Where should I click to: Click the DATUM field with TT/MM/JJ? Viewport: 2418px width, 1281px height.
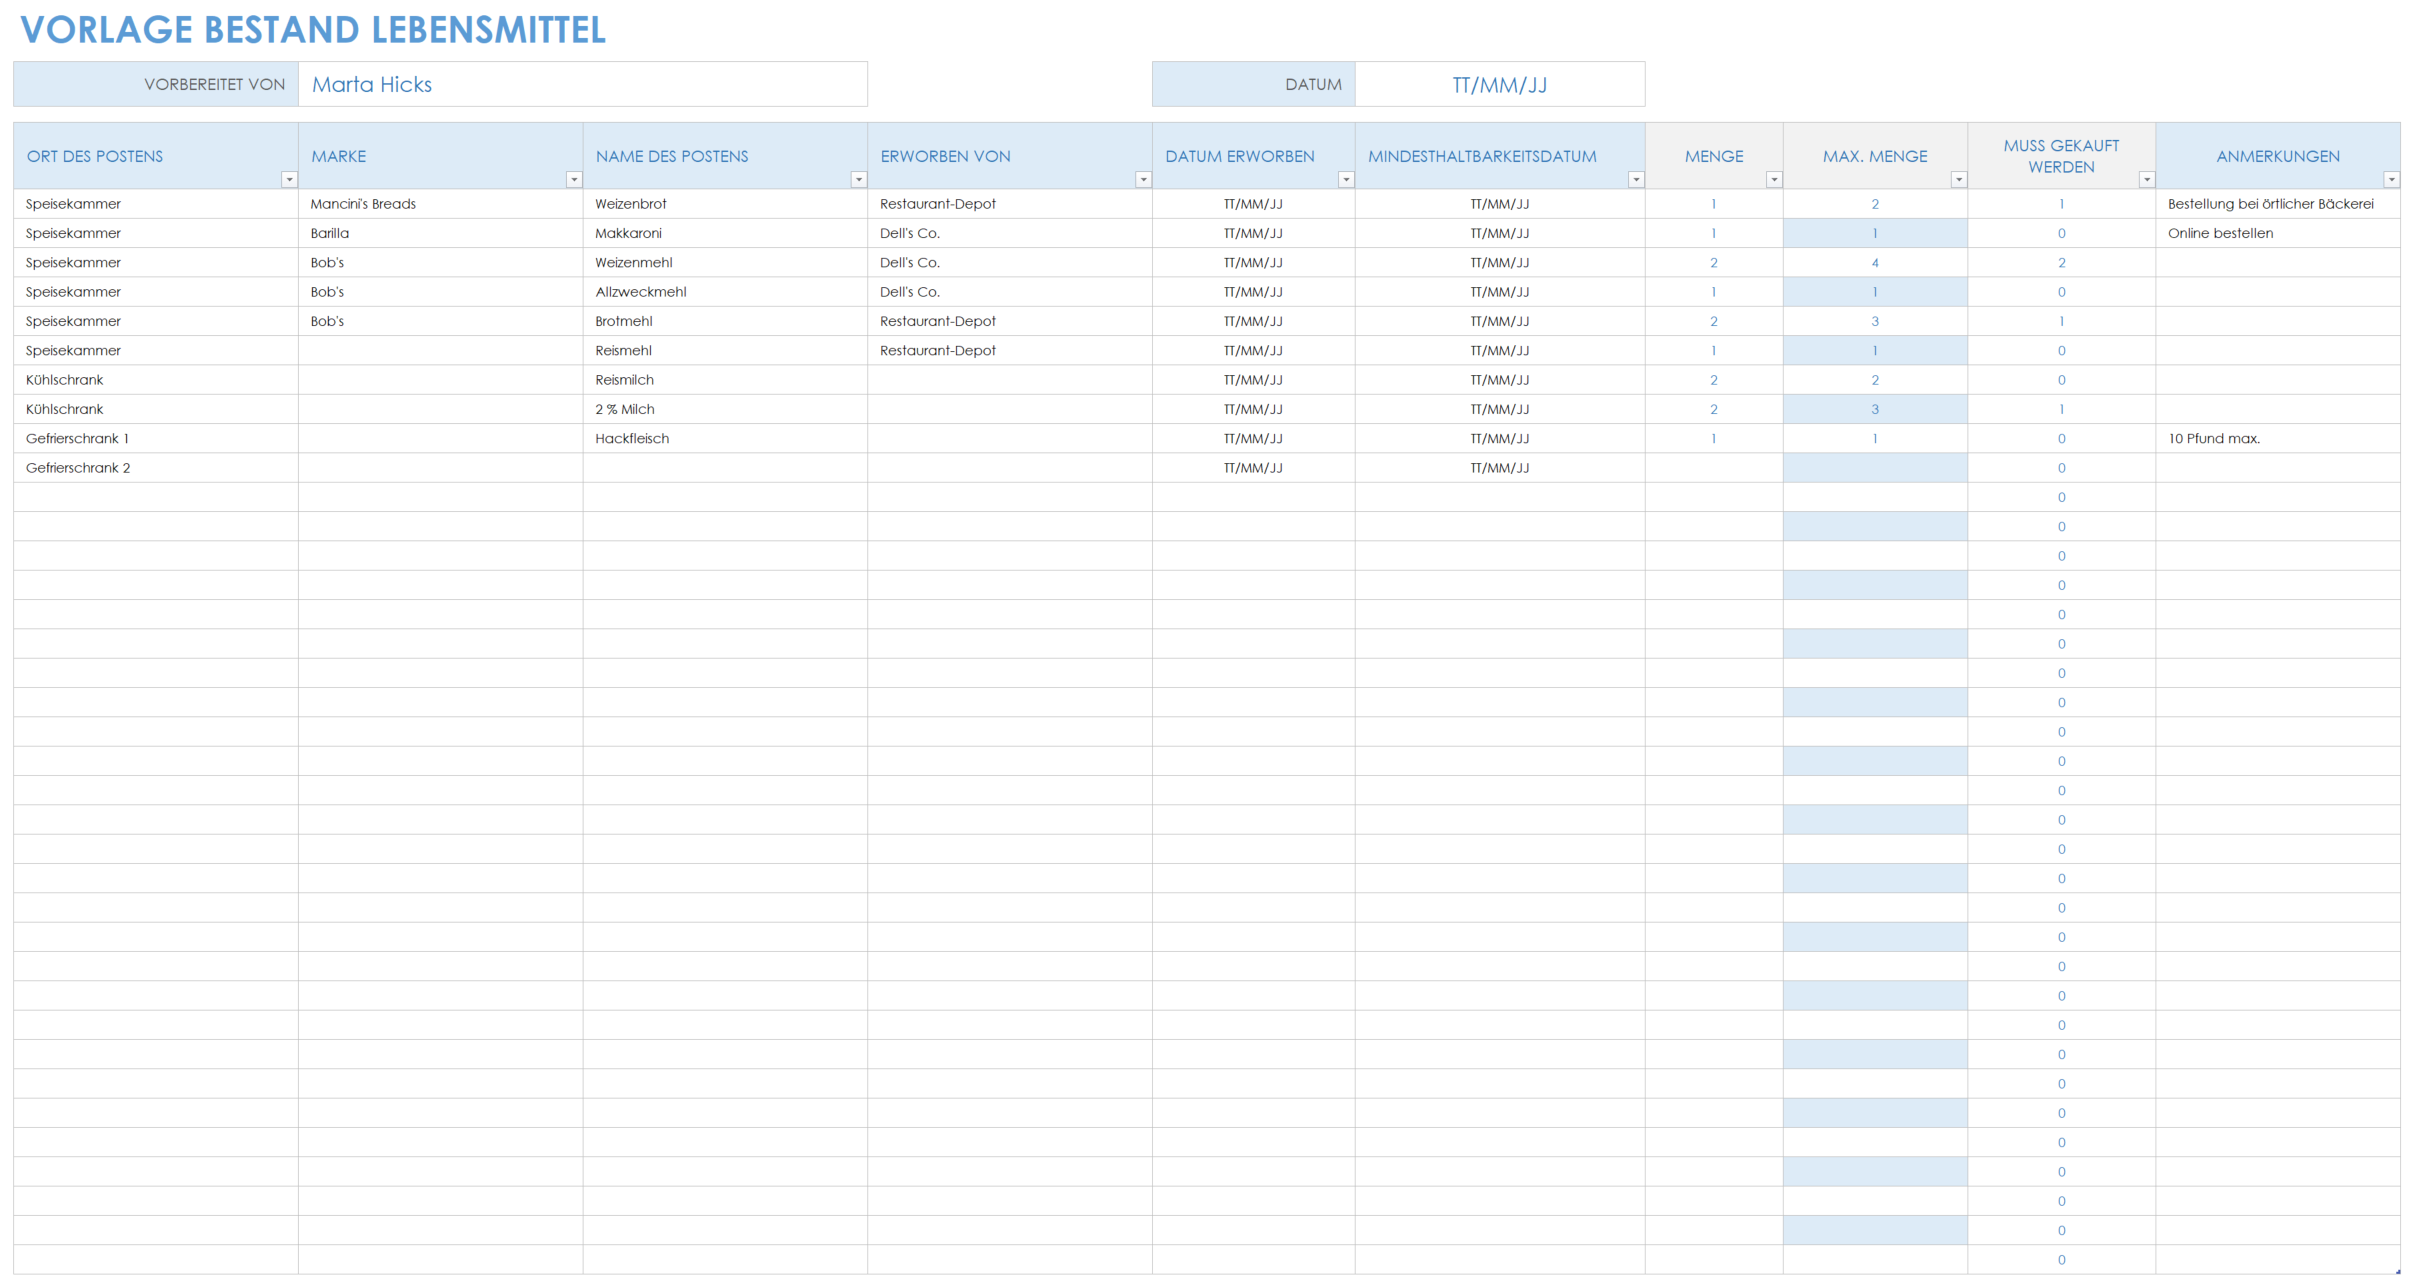click(x=1500, y=84)
